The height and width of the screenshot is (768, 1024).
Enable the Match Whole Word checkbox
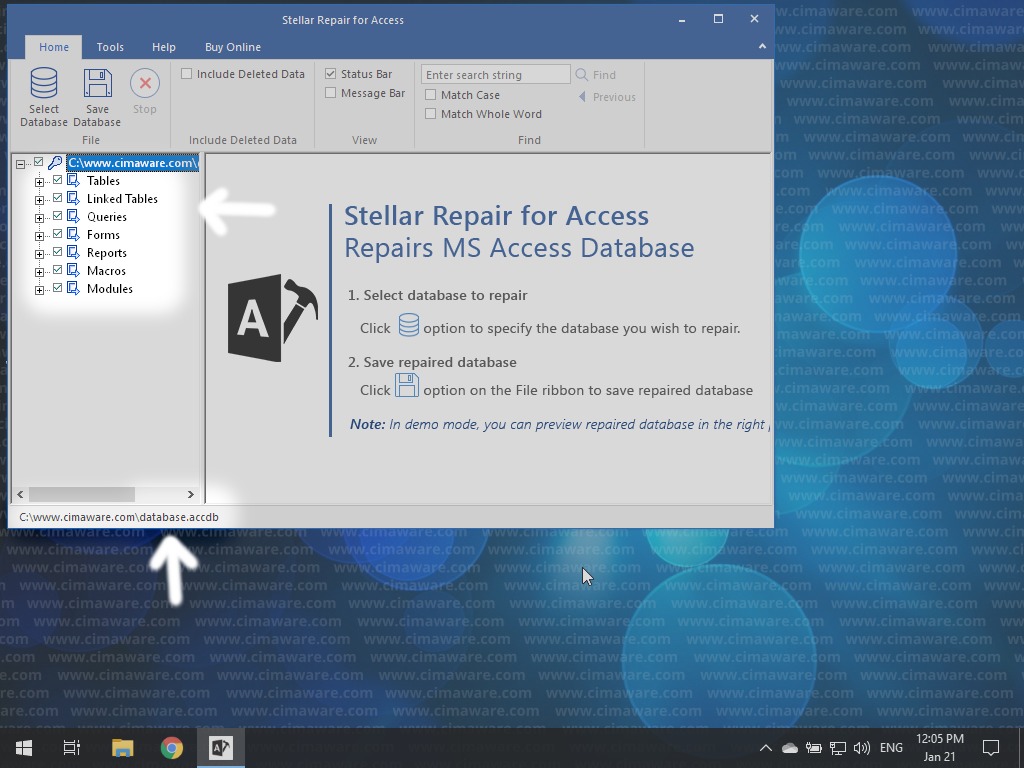(431, 114)
